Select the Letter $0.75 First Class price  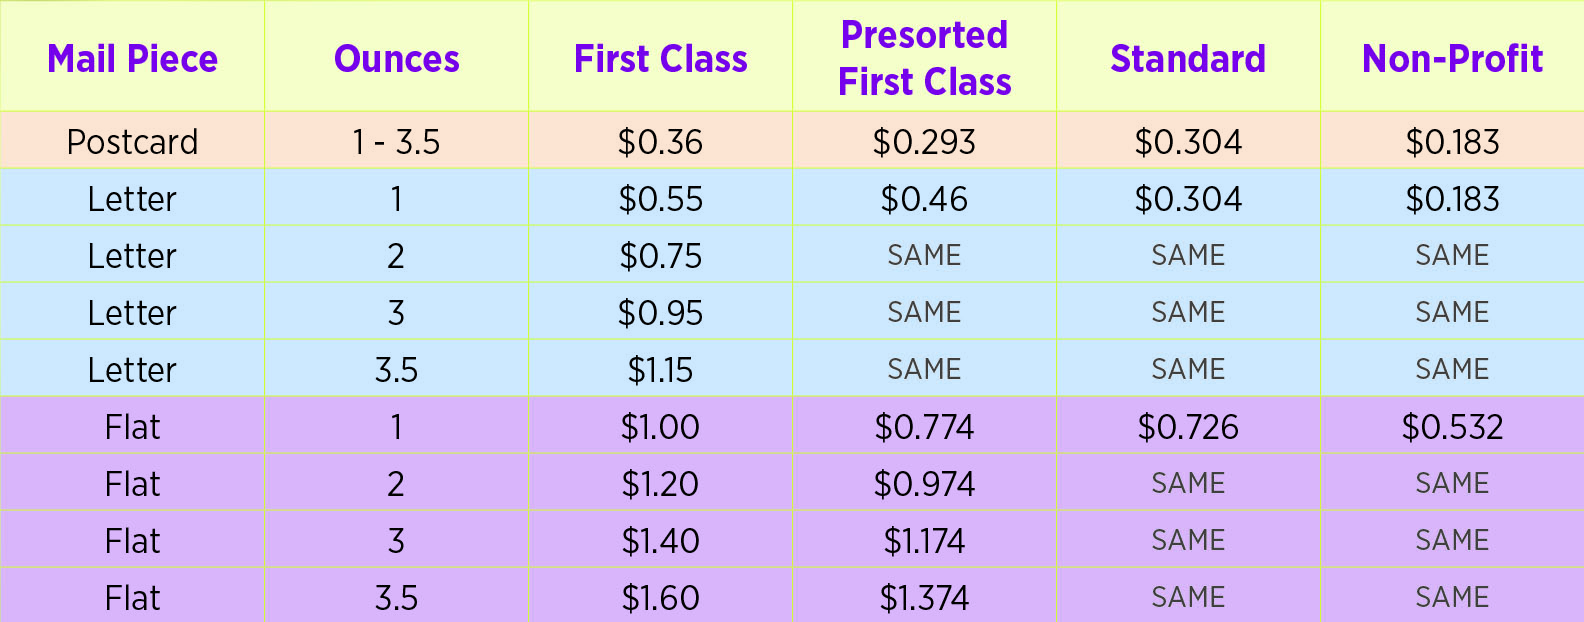[661, 256]
